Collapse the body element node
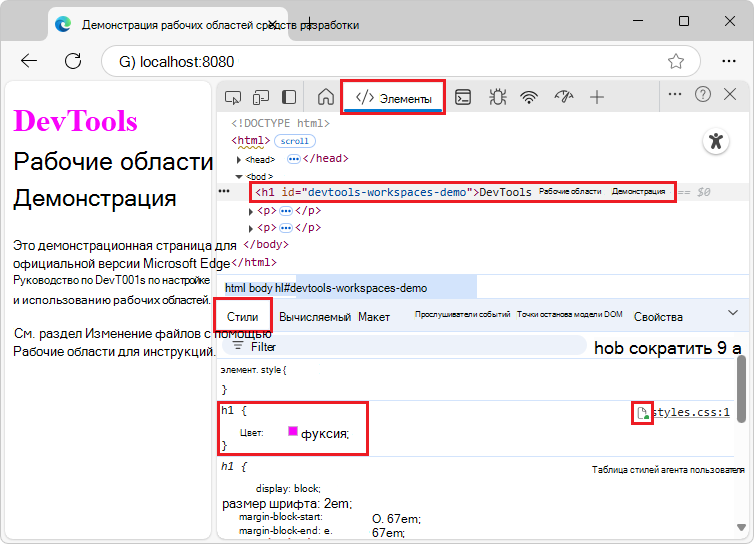Image resolution: width=754 pixels, height=544 pixels. (239, 177)
